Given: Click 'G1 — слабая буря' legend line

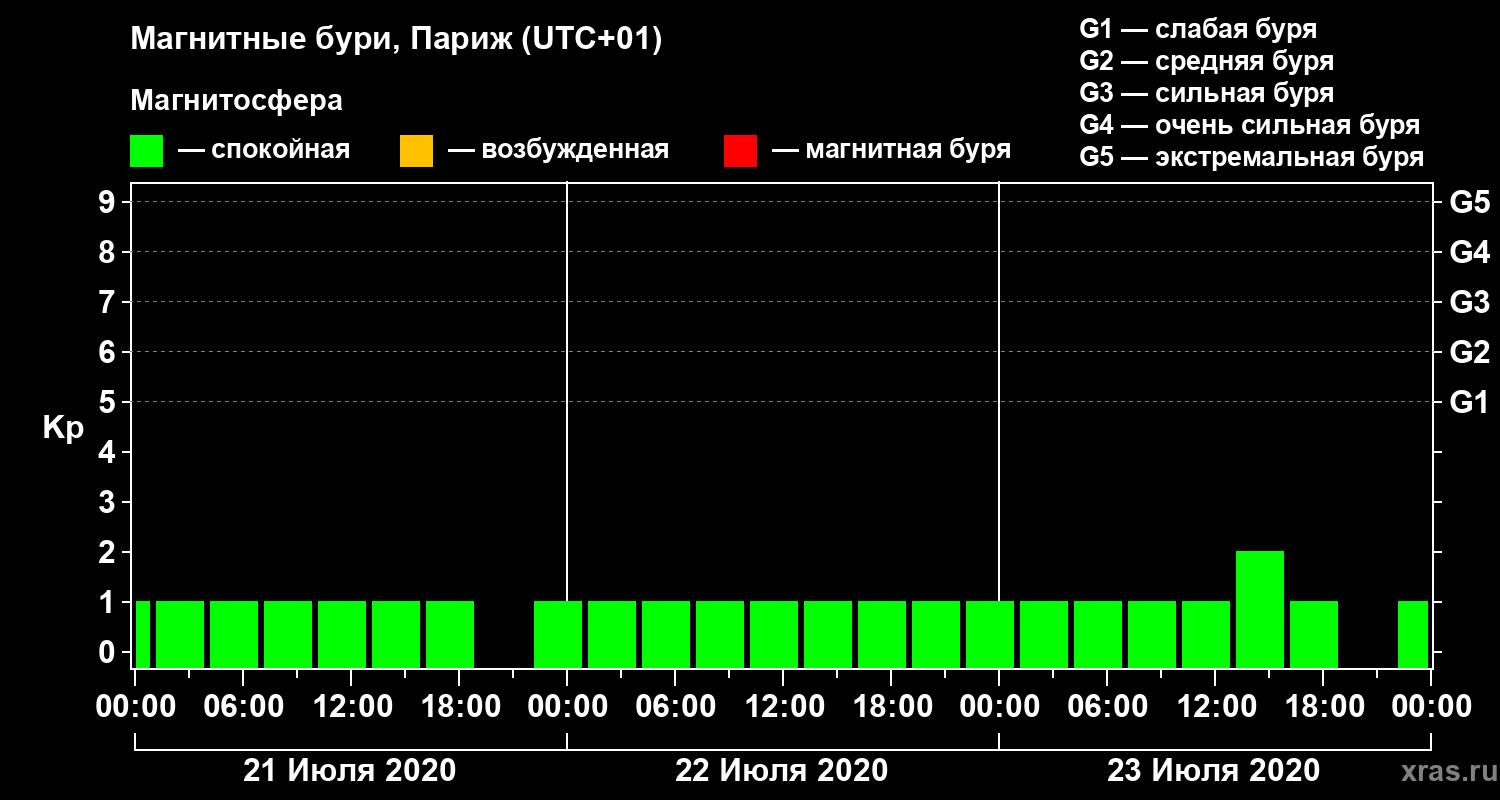Looking at the screenshot, I should 1198,29.
